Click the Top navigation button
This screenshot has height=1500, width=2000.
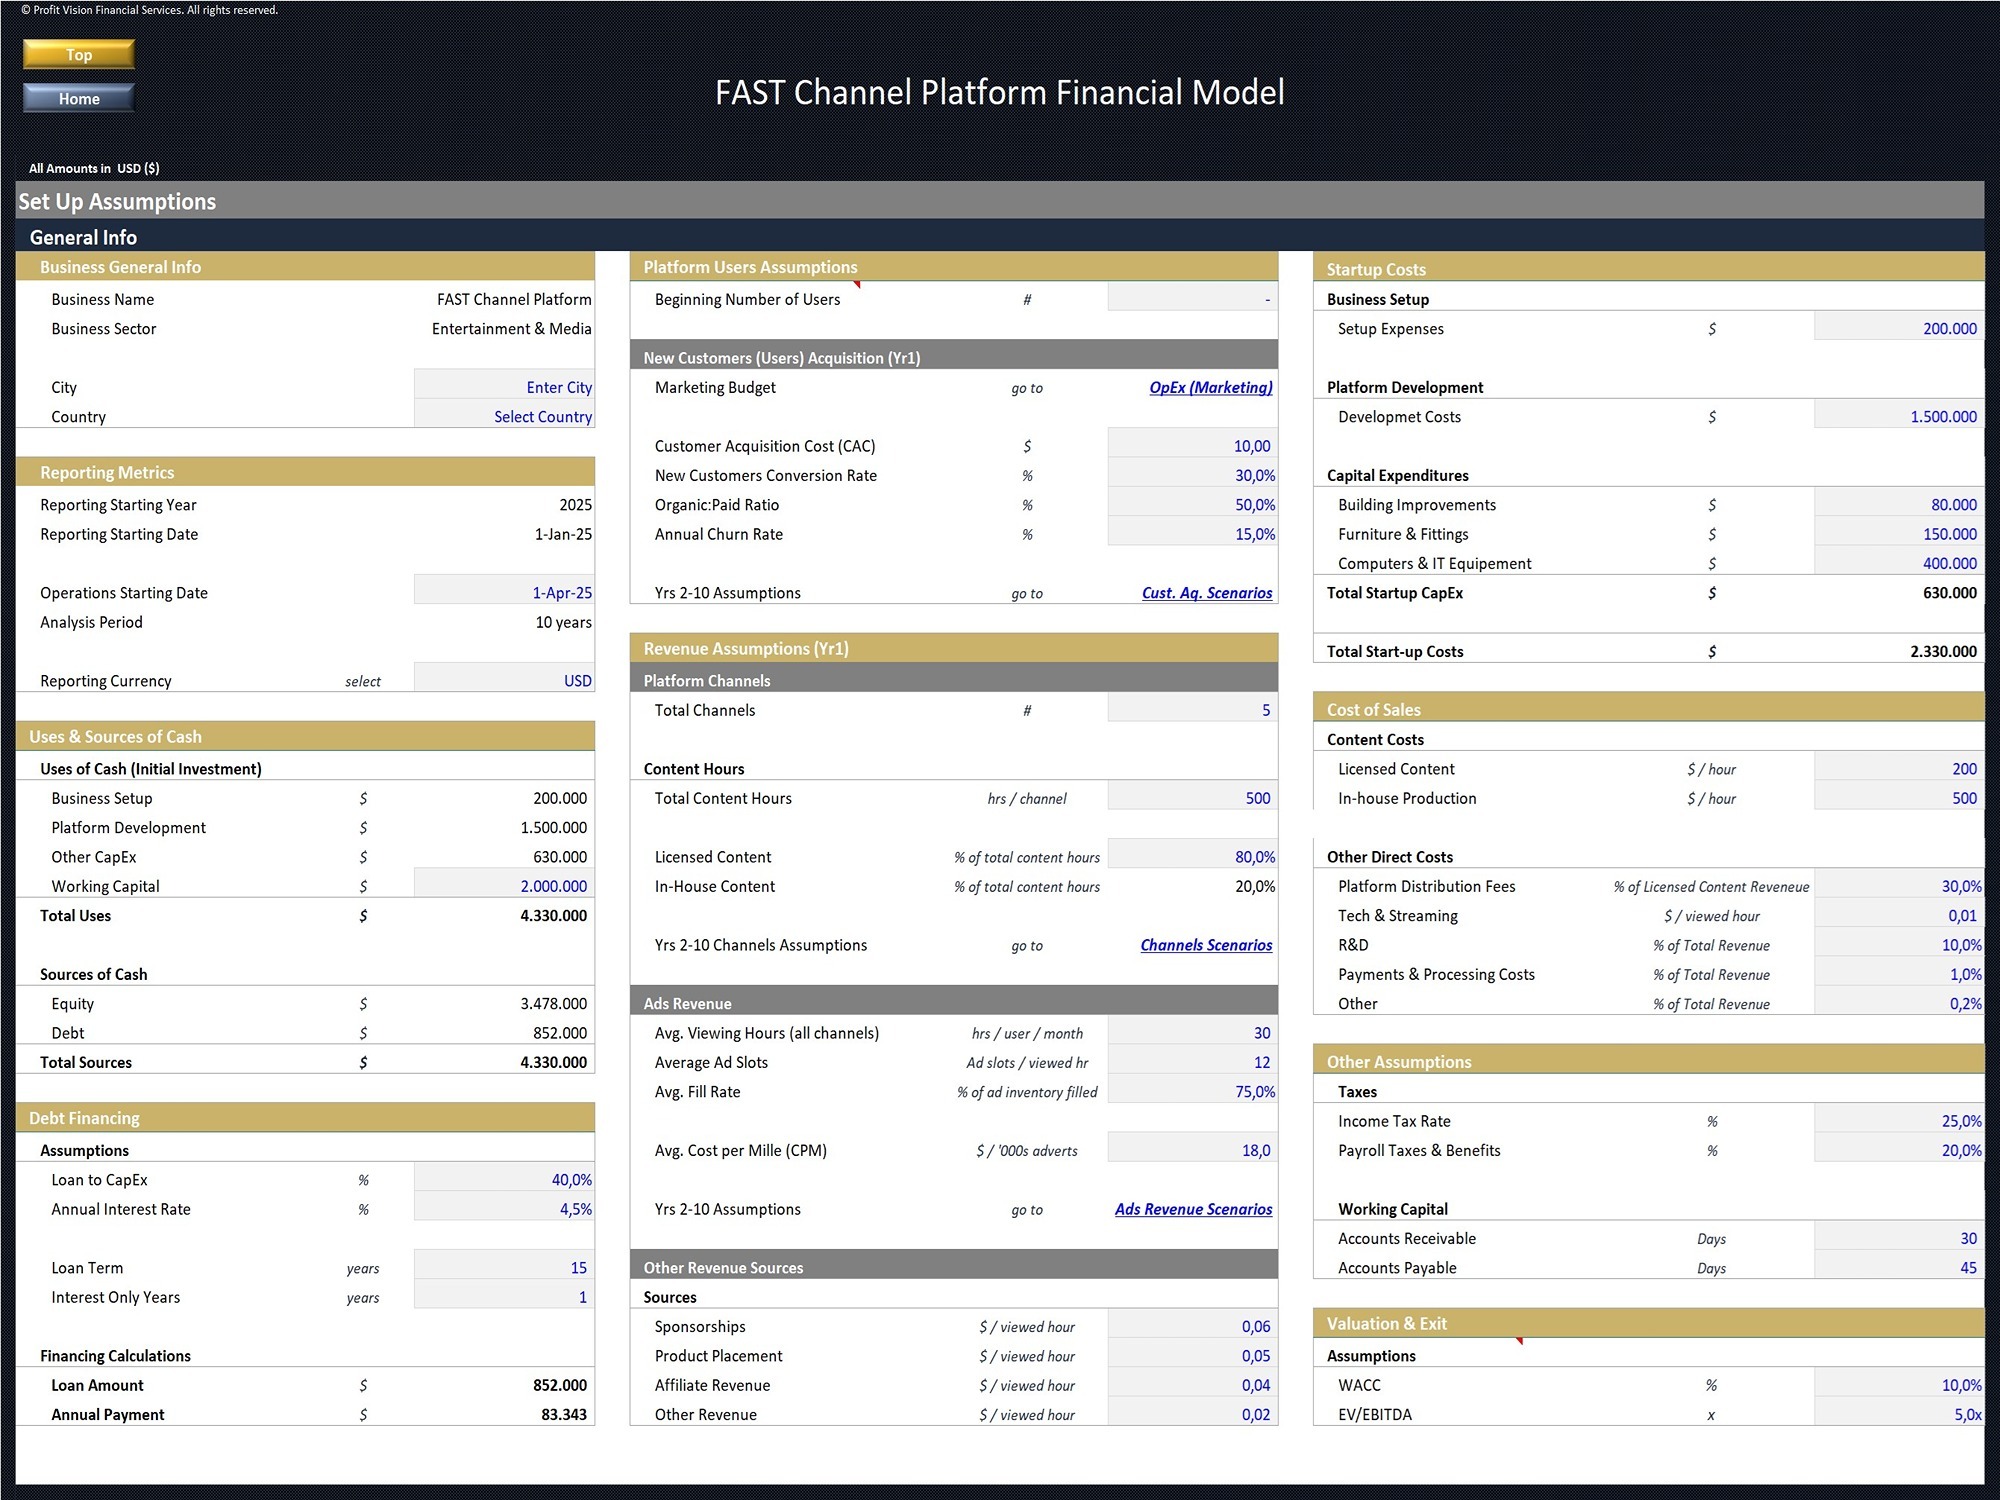(78, 54)
